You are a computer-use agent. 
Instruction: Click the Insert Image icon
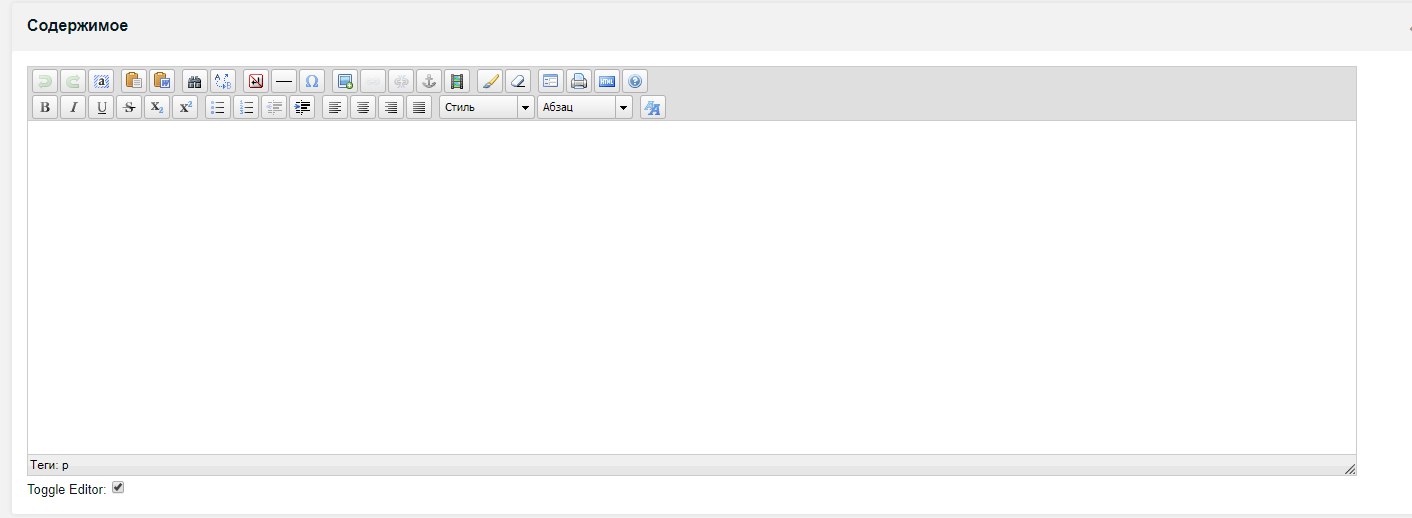pos(345,81)
